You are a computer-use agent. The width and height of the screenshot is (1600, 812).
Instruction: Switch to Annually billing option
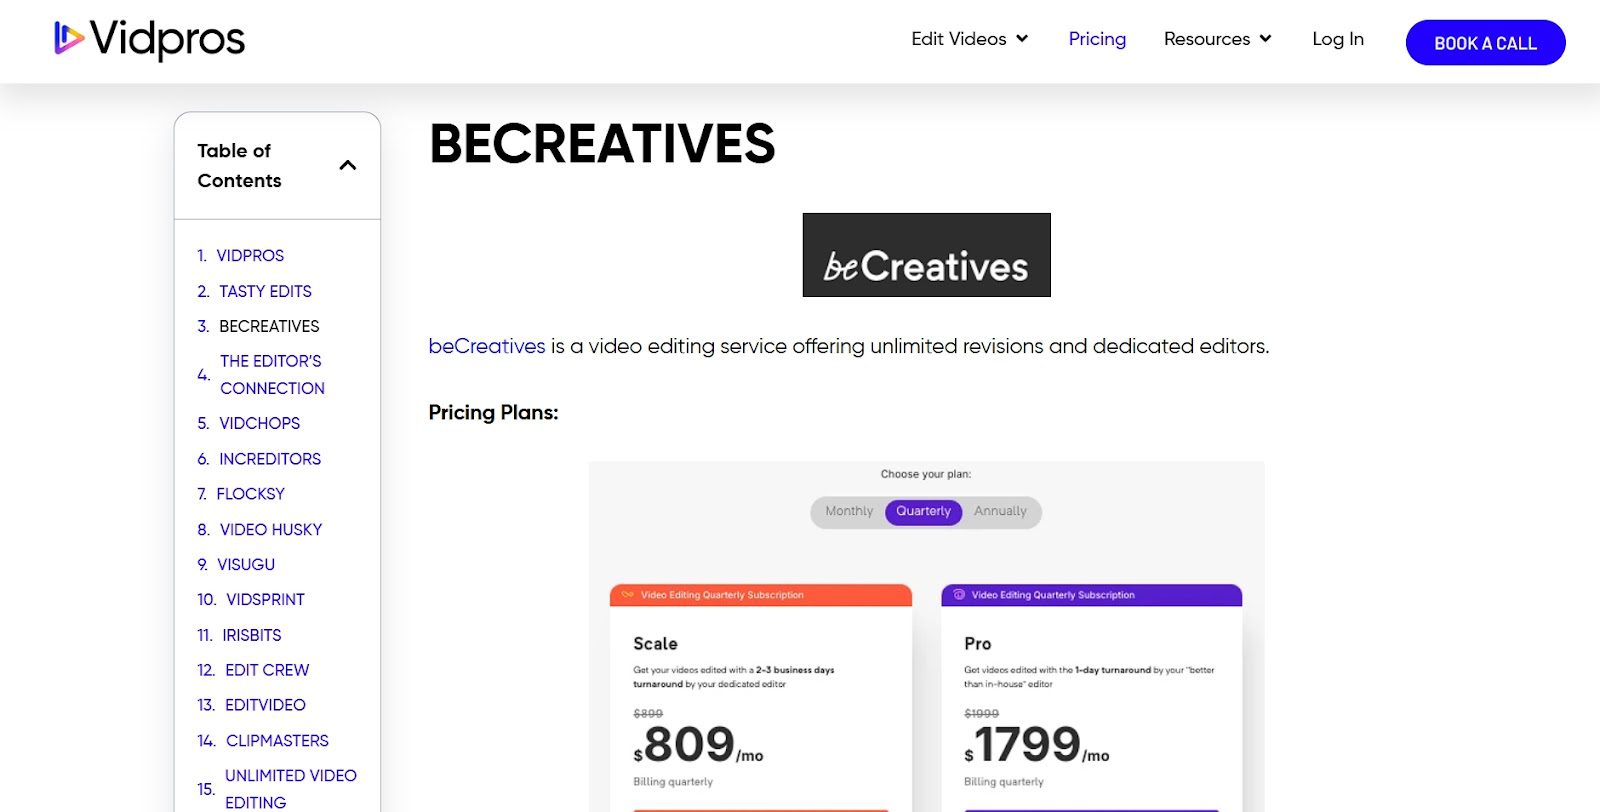[x=1000, y=511]
